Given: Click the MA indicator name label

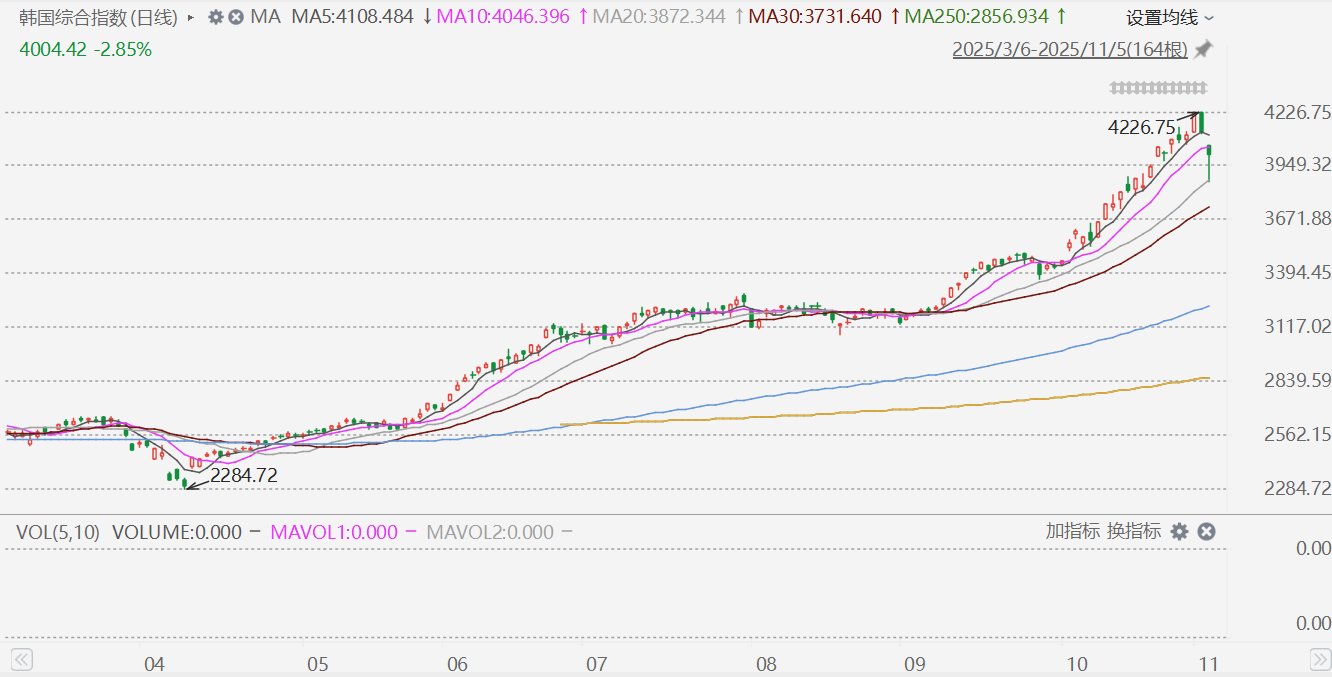Looking at the screenshot, I should (266, 17).
